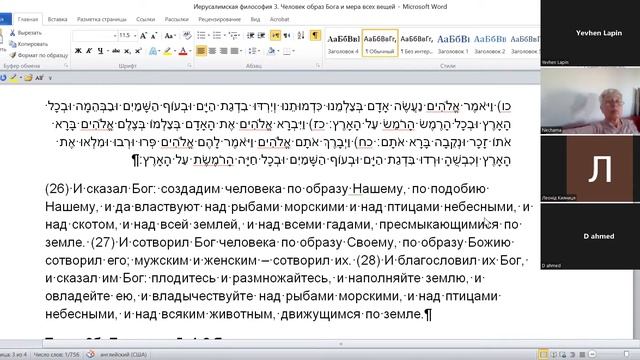640x360 pixels.
Task: Switch to Web Layout view in status bar
Action: click(563, 355)
